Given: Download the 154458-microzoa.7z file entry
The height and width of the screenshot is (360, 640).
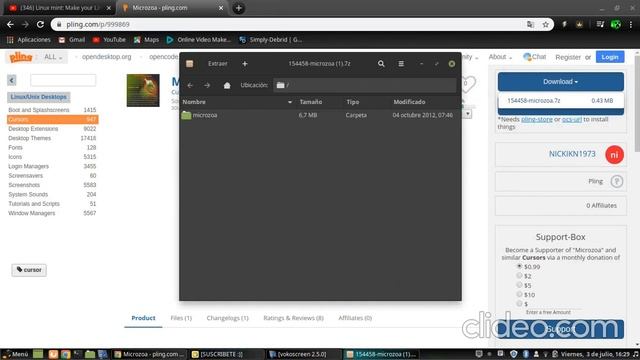Looking at the screenshot, I should pos(560,100).
